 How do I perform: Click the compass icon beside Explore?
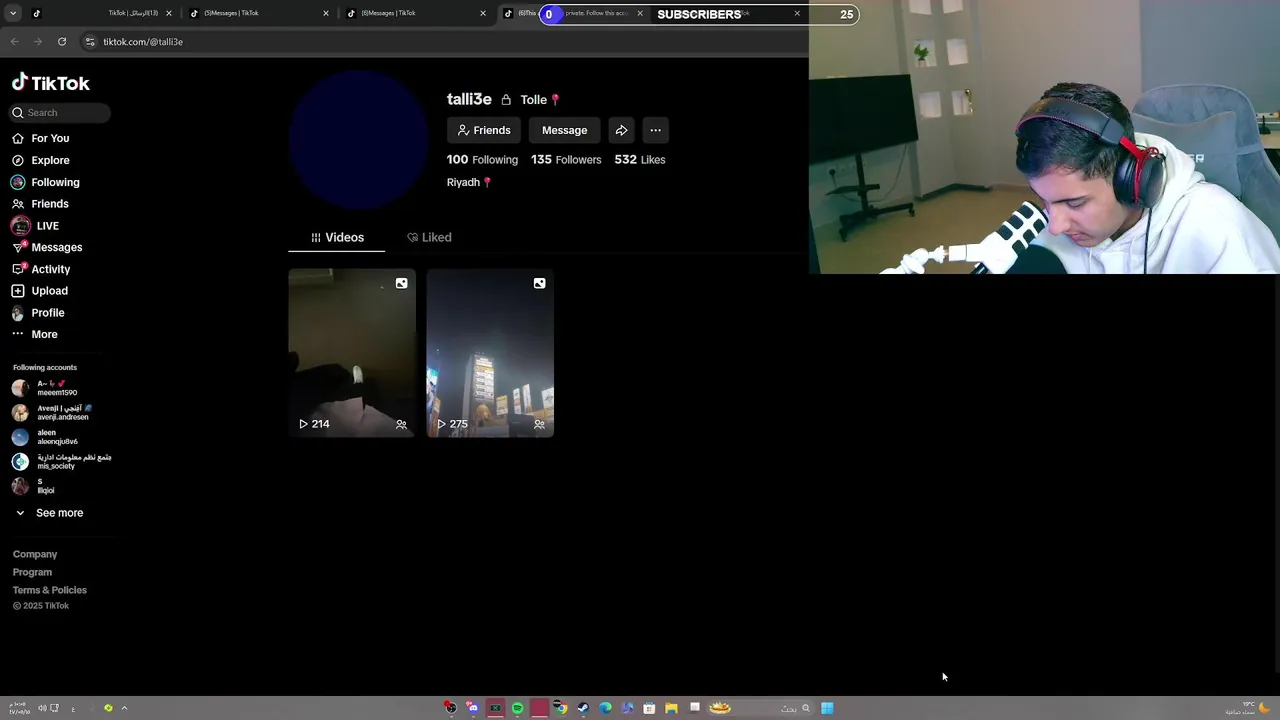point(18,160)
